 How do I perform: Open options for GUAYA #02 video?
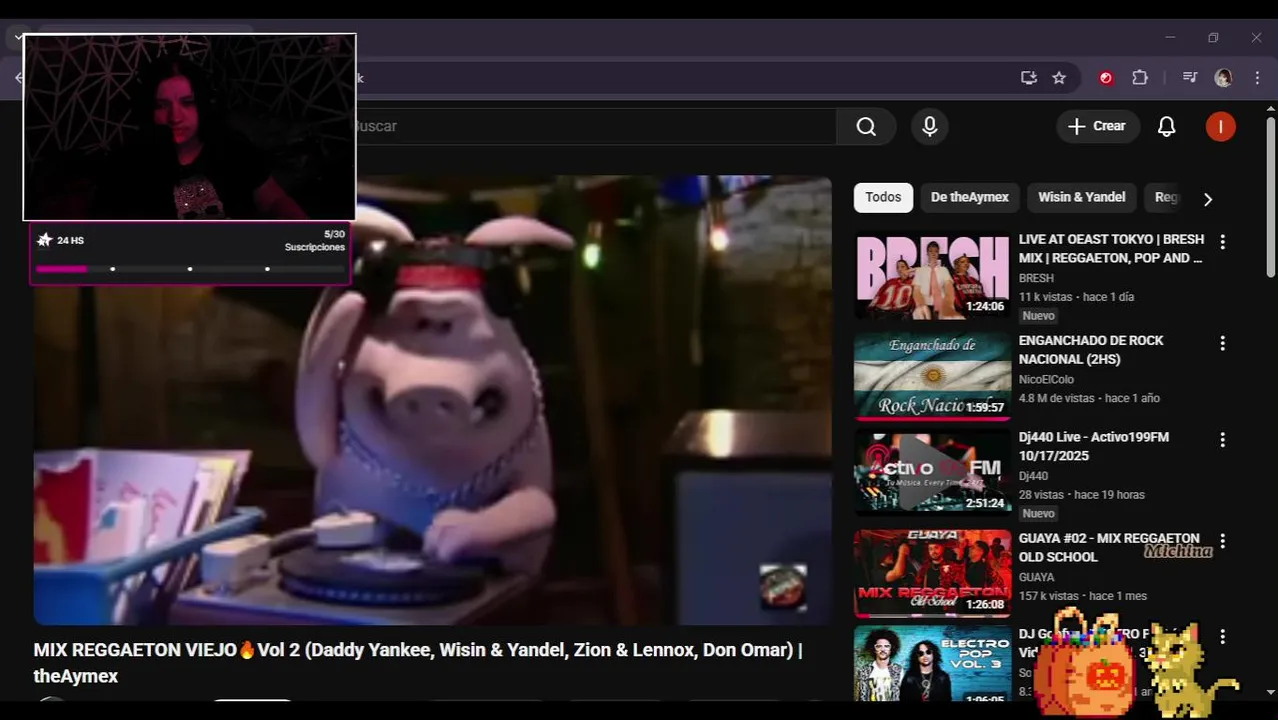tap(1222, 541)
